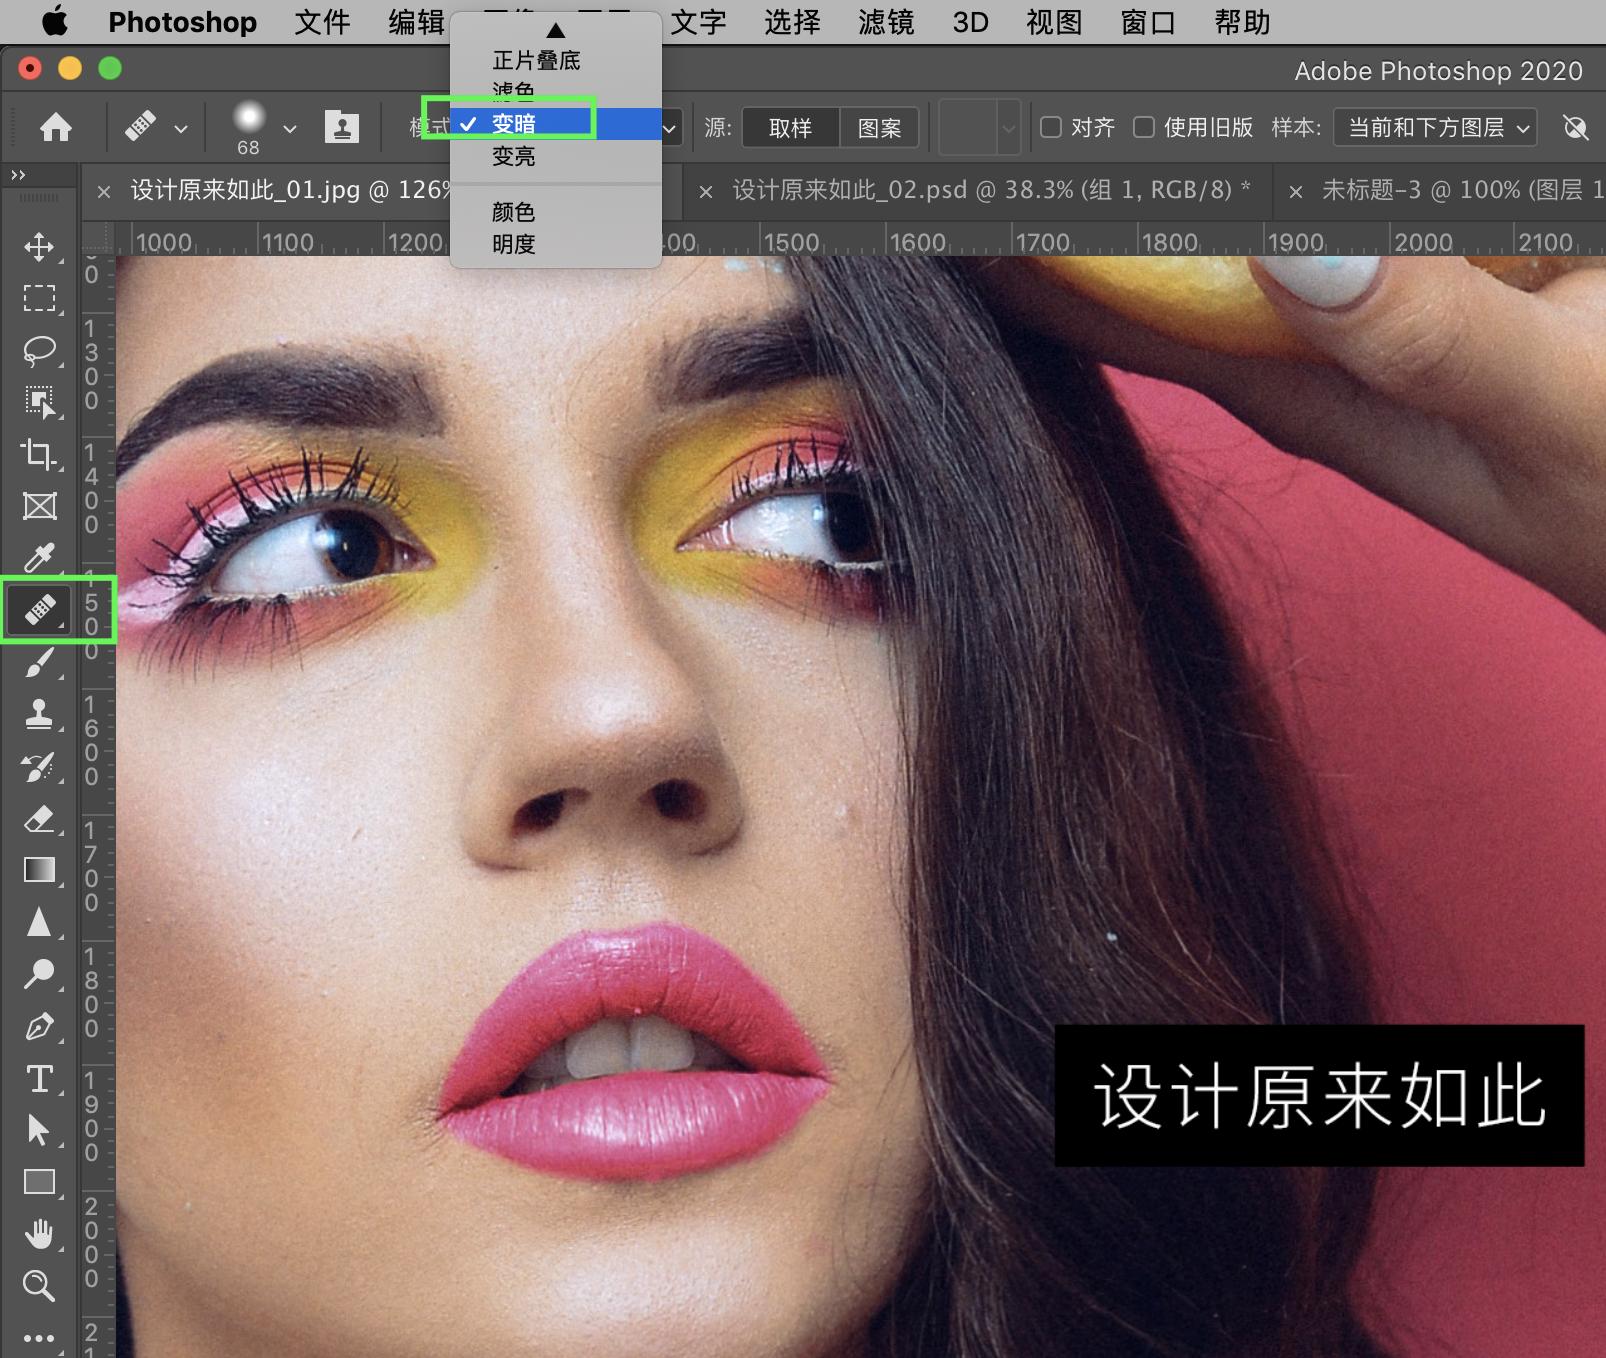This screenshot has height=1358, width=1606.
Task: Select the Gradient tool
Action: 39,870
